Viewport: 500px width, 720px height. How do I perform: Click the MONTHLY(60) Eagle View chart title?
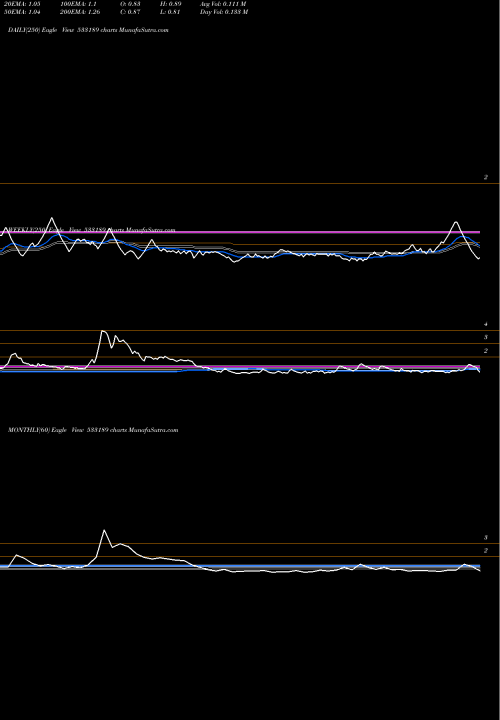tap(93, 430)
